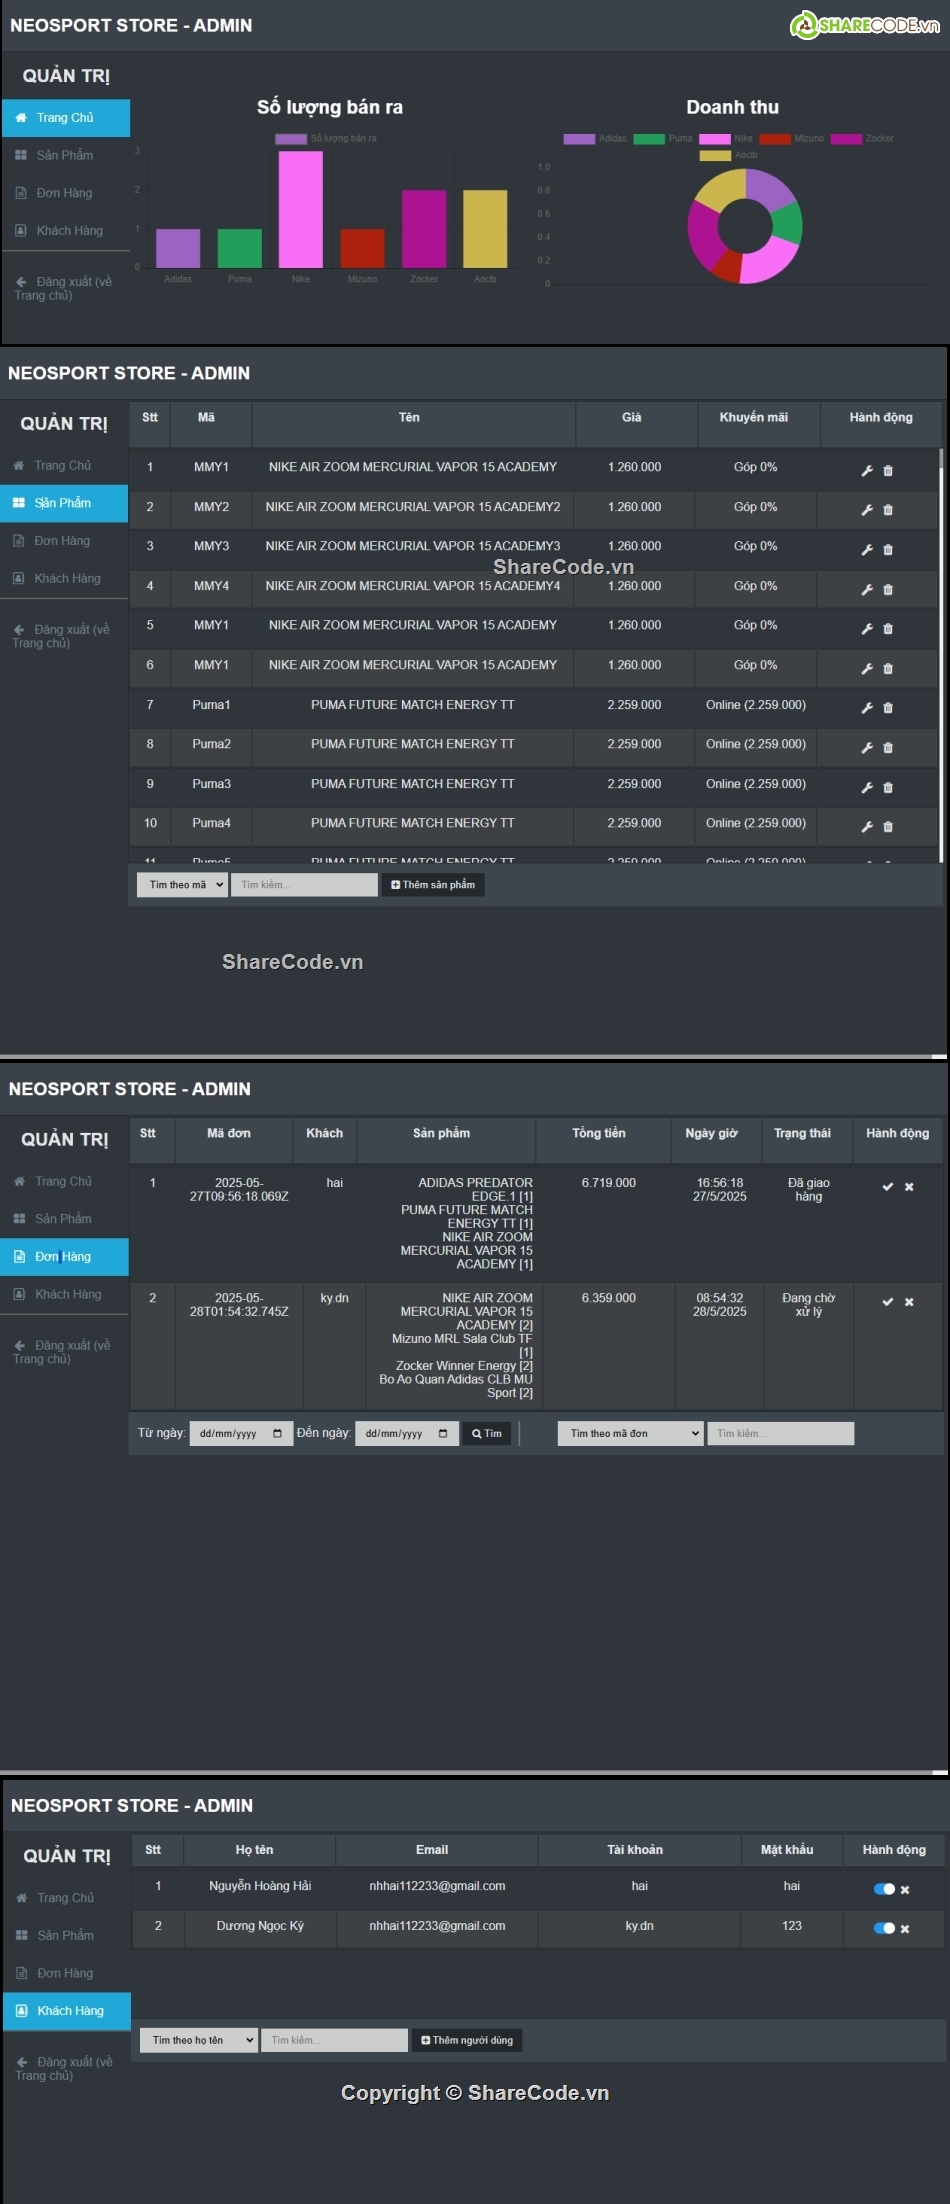Click the 'Thêm sản phẩm' button
Screen dimensions: 950x2204
click(433, 885)
